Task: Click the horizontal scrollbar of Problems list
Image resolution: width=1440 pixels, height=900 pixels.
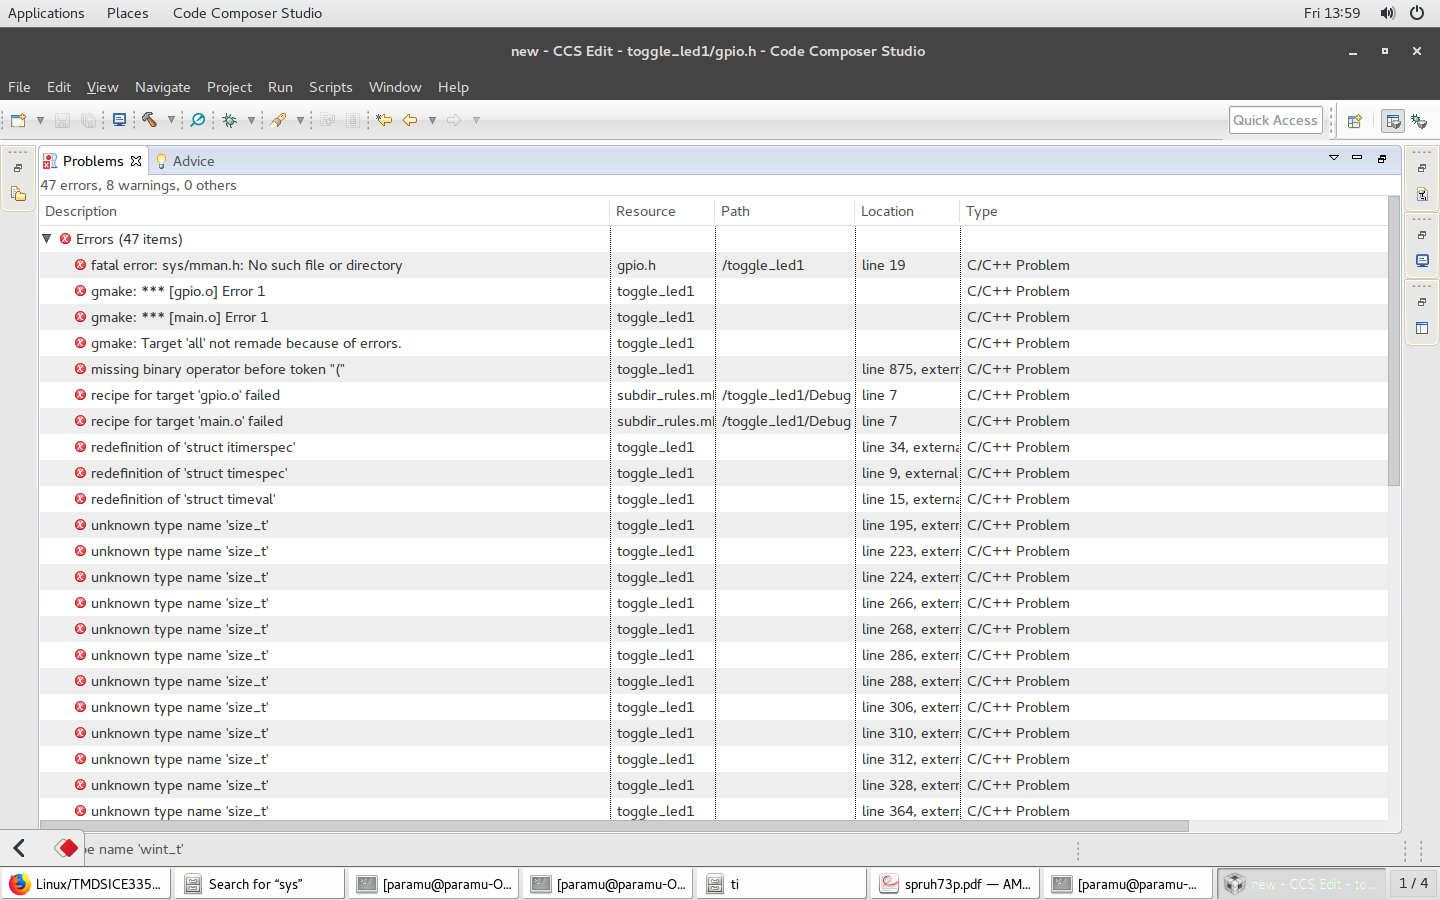Action: pos(614,826)
